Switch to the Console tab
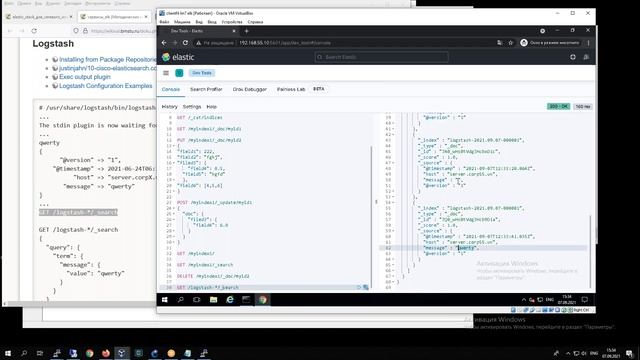The height and width of the screenshot is (360, 640). (x=171, y=89)
